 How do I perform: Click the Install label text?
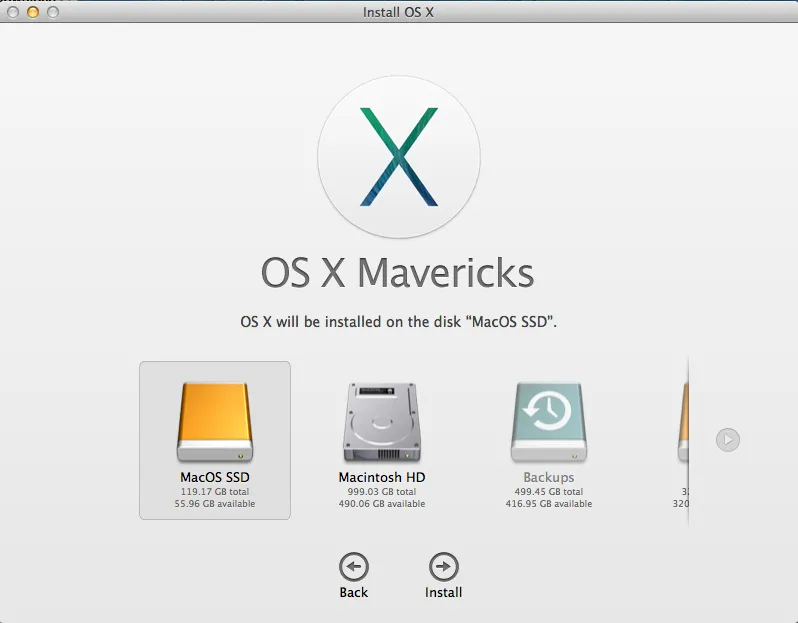click(444, 592)
